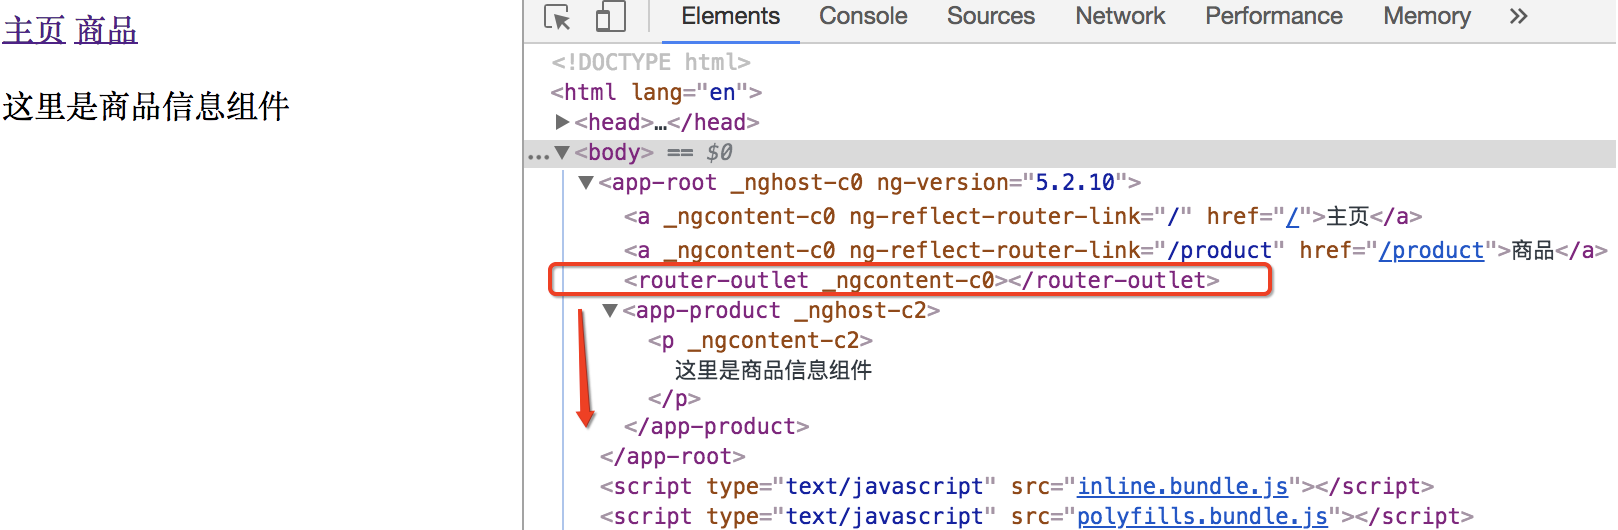Open the Performance tab
The height and width of the screenshot is (530, 1618).
click(x=1273, y=16)
